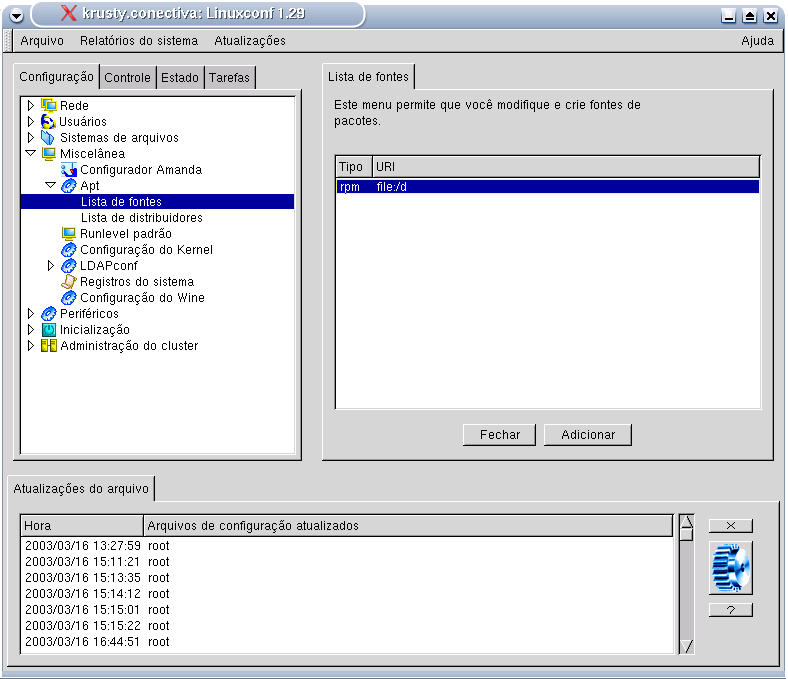This screenshot has height=679, width=788.
Task: Click the scrollbar down arrow in updates list
Action: point(686,646)
